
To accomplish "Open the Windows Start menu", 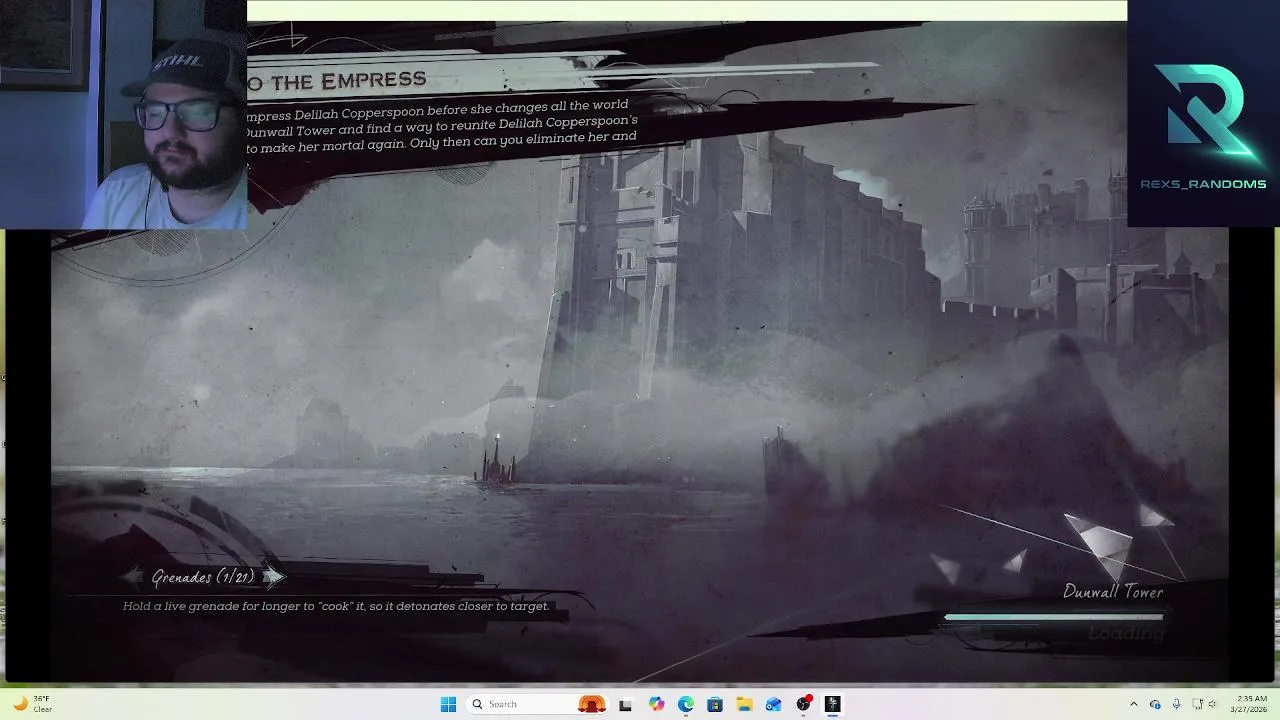I will pos(448,704).
